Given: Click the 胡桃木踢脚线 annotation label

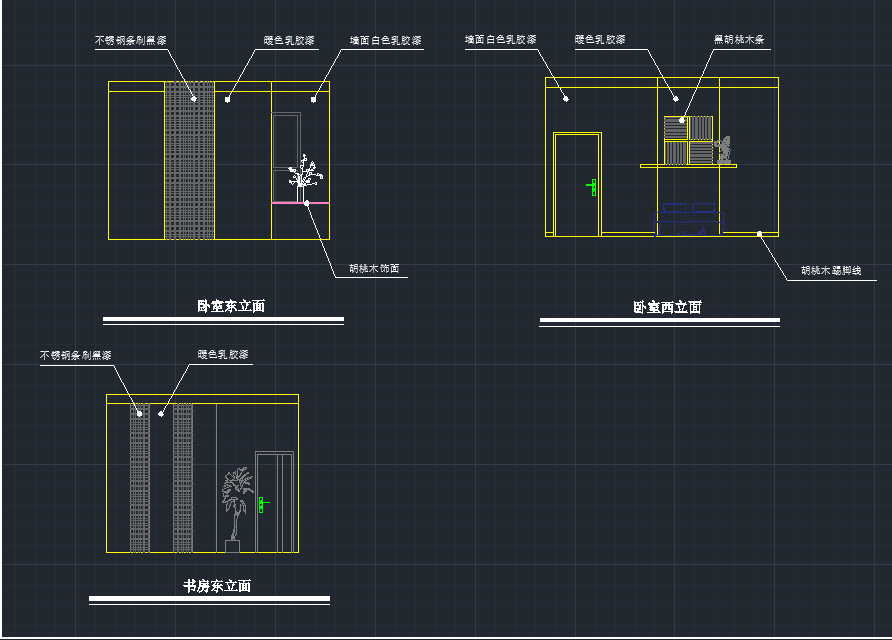Looking at the screenshot, I should [831, 270].
